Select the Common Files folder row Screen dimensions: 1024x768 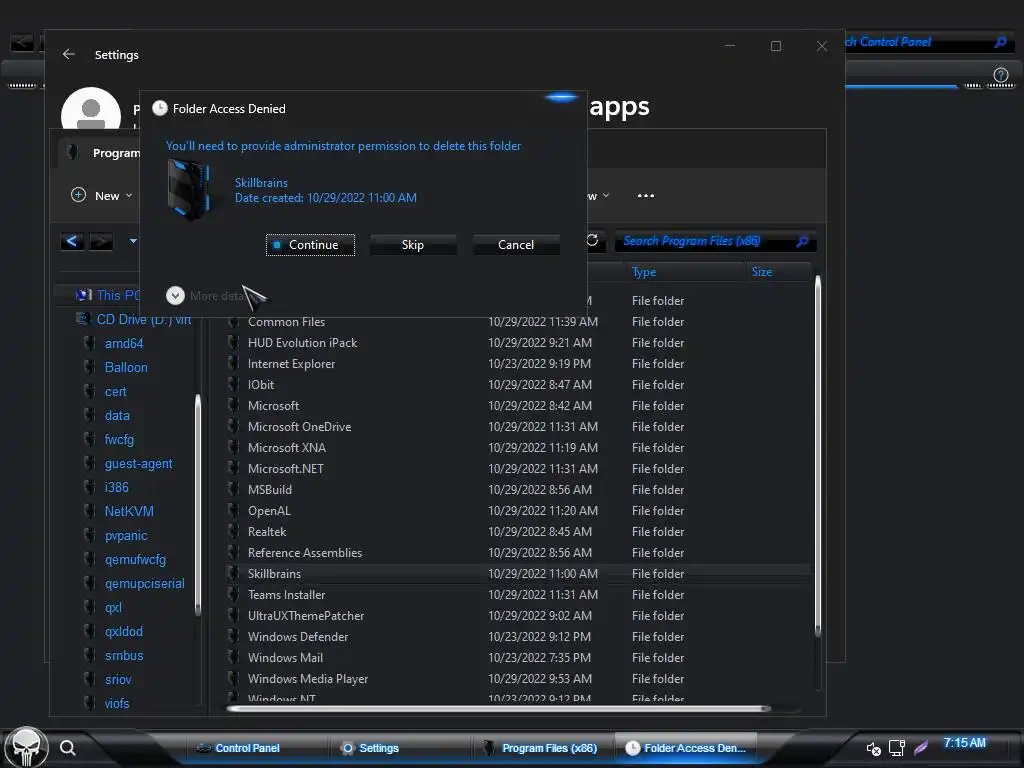pyautogui.click(x=519, y=322)
